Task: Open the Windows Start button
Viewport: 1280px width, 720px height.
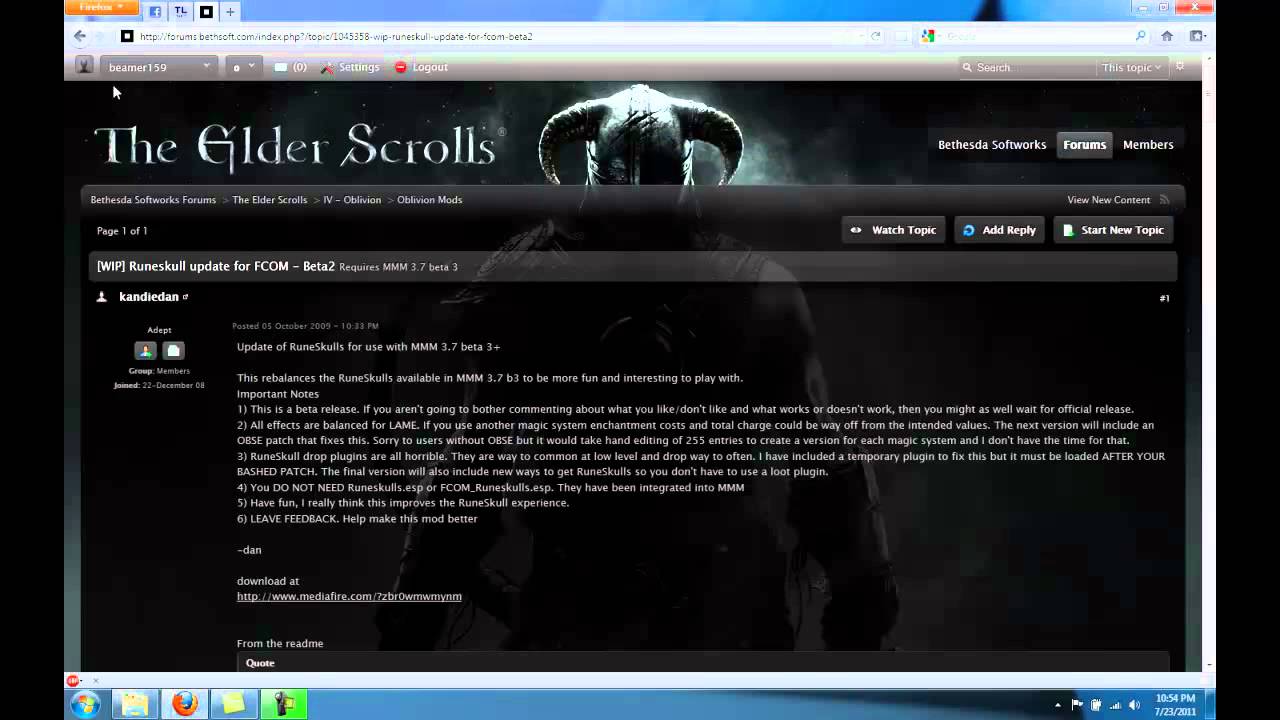Action: pyautogui.click(x=85, y=704)
